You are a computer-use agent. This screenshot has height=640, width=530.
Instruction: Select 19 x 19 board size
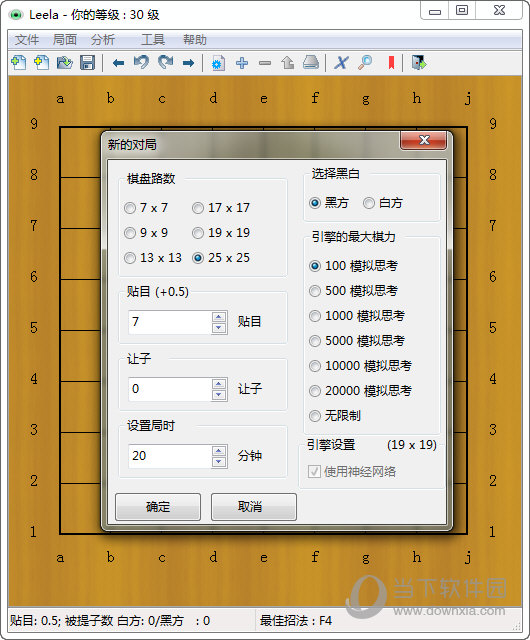point(221,233)
